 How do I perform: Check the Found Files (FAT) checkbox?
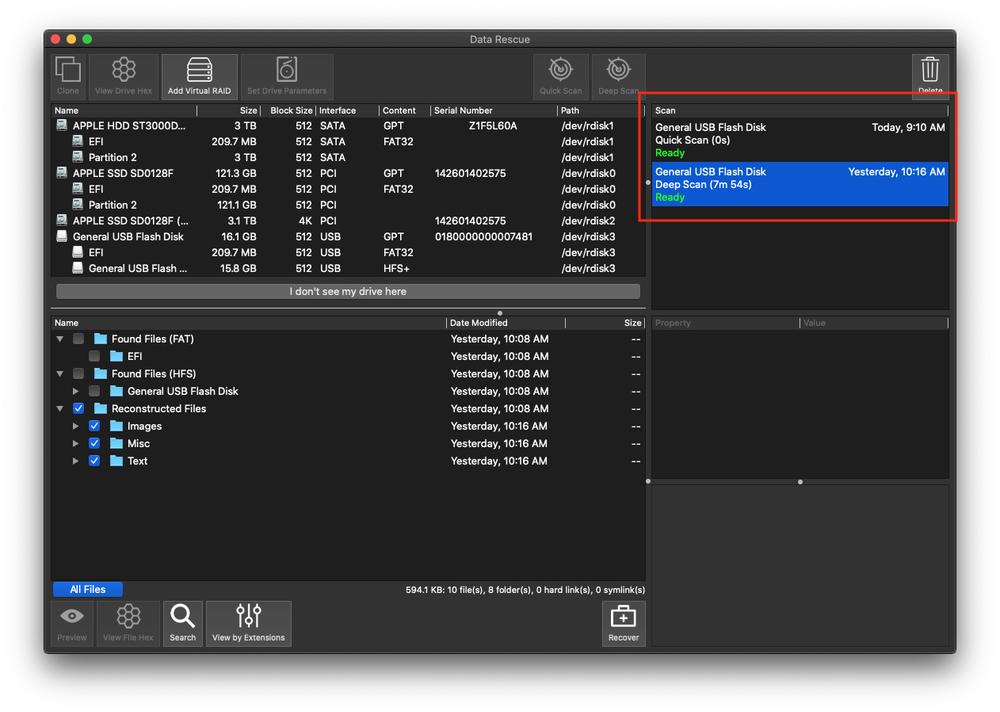pos(78,339)
